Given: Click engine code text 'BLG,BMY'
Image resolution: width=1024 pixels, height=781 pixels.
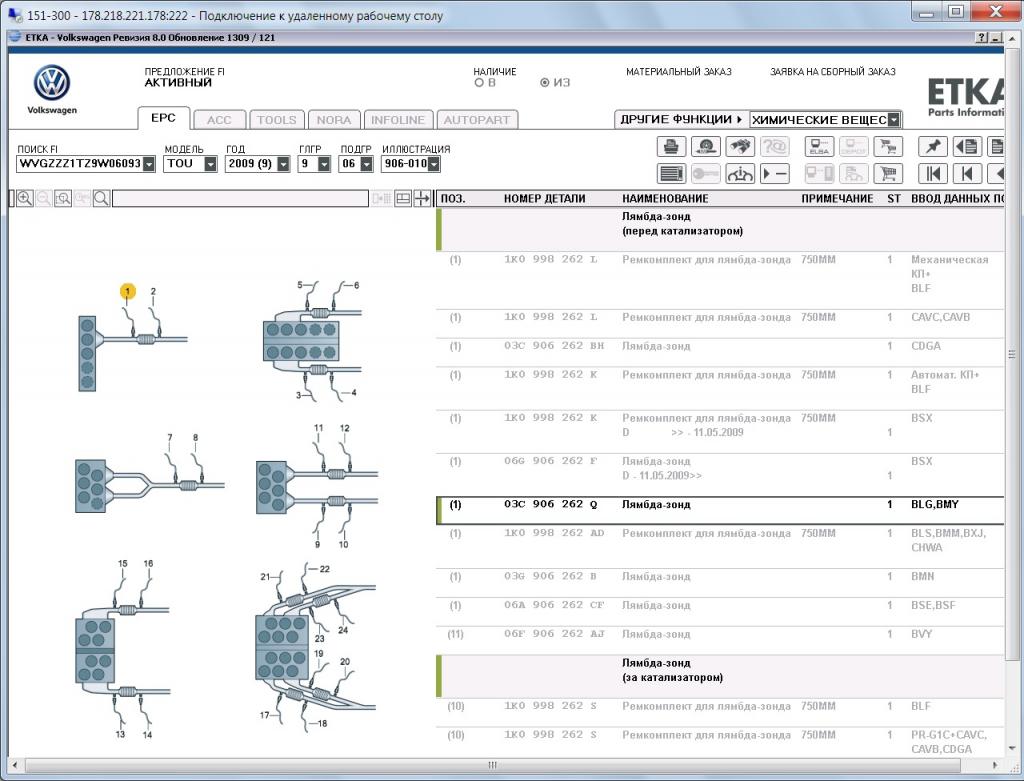Looking at the screenshot, I should point(935,504).
